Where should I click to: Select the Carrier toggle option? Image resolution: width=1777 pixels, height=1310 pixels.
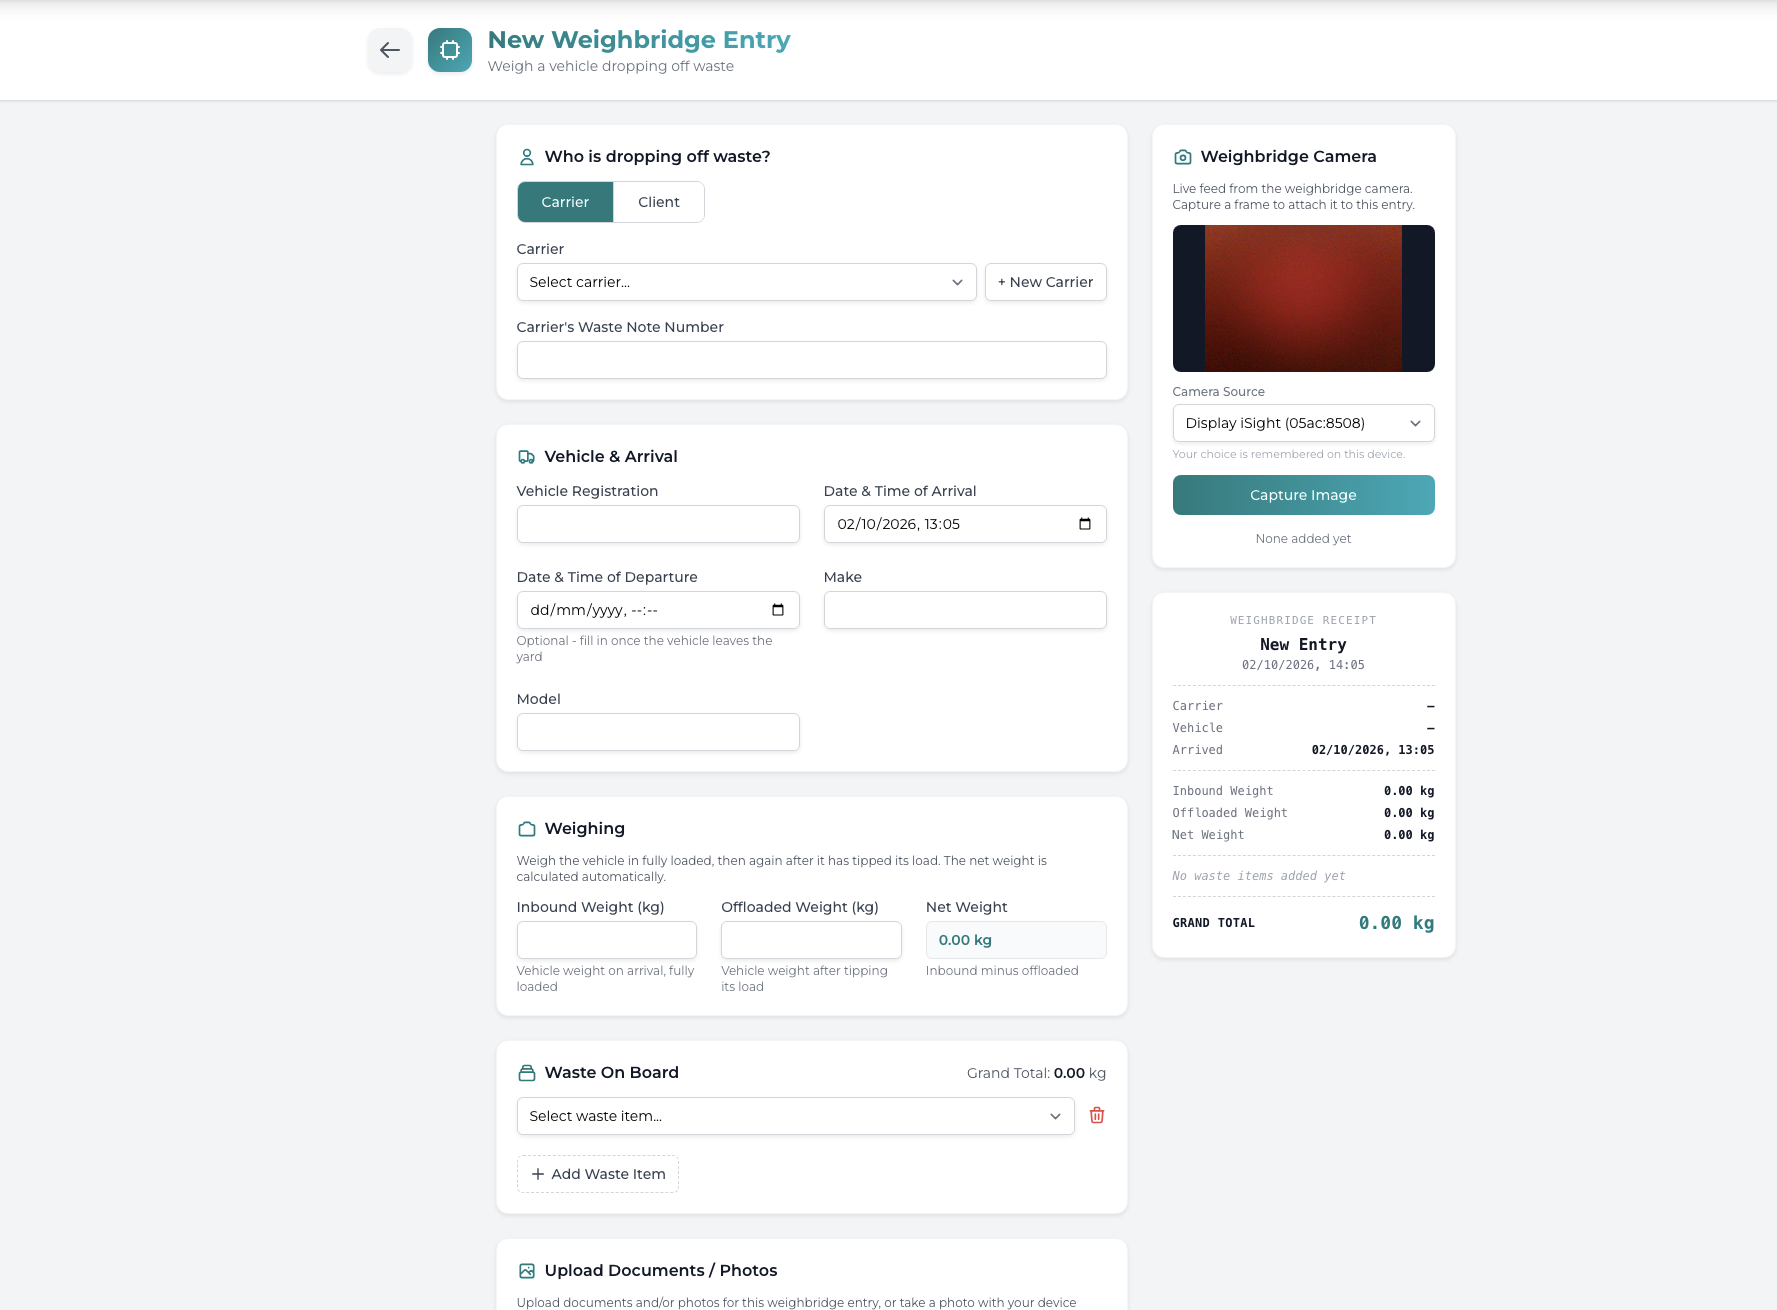[565, 202]
